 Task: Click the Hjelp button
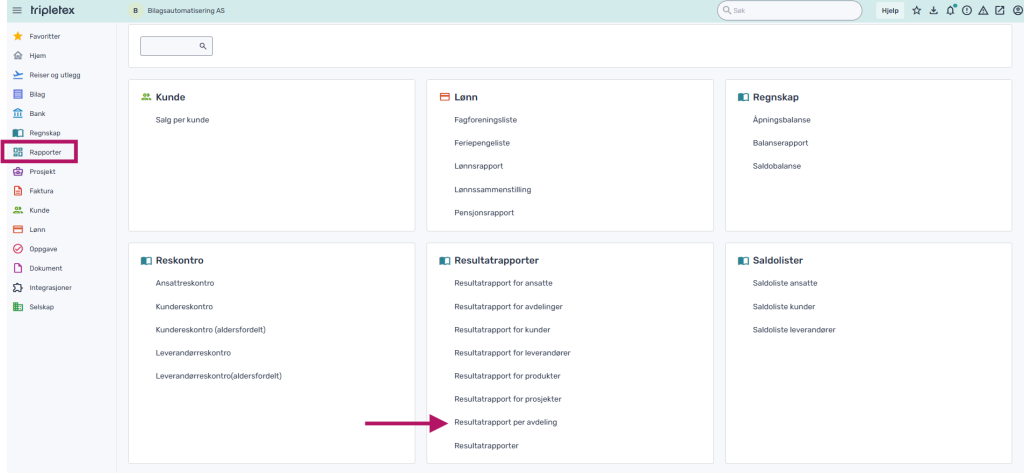(890, 10)
